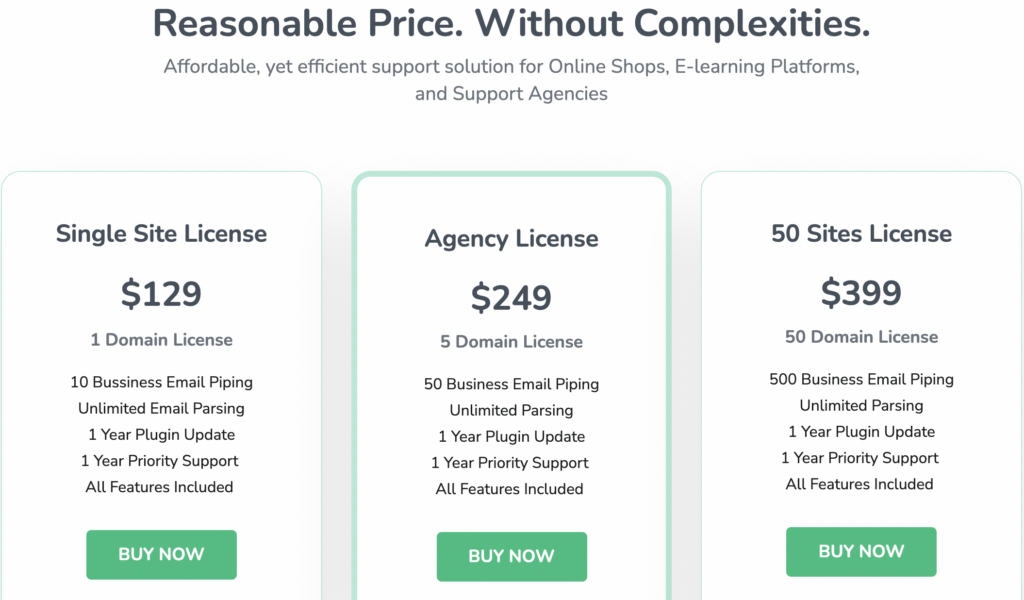Click the 10 Bussiness Email Piping feature
The height and width of the screenshot is (600, 1024).
(161, 382)
